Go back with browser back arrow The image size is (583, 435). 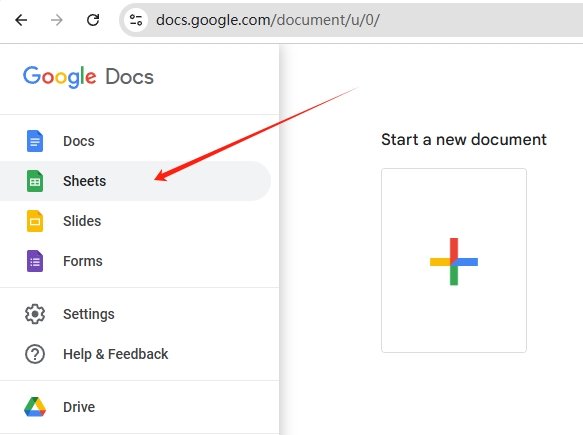(x=21, y=20)
